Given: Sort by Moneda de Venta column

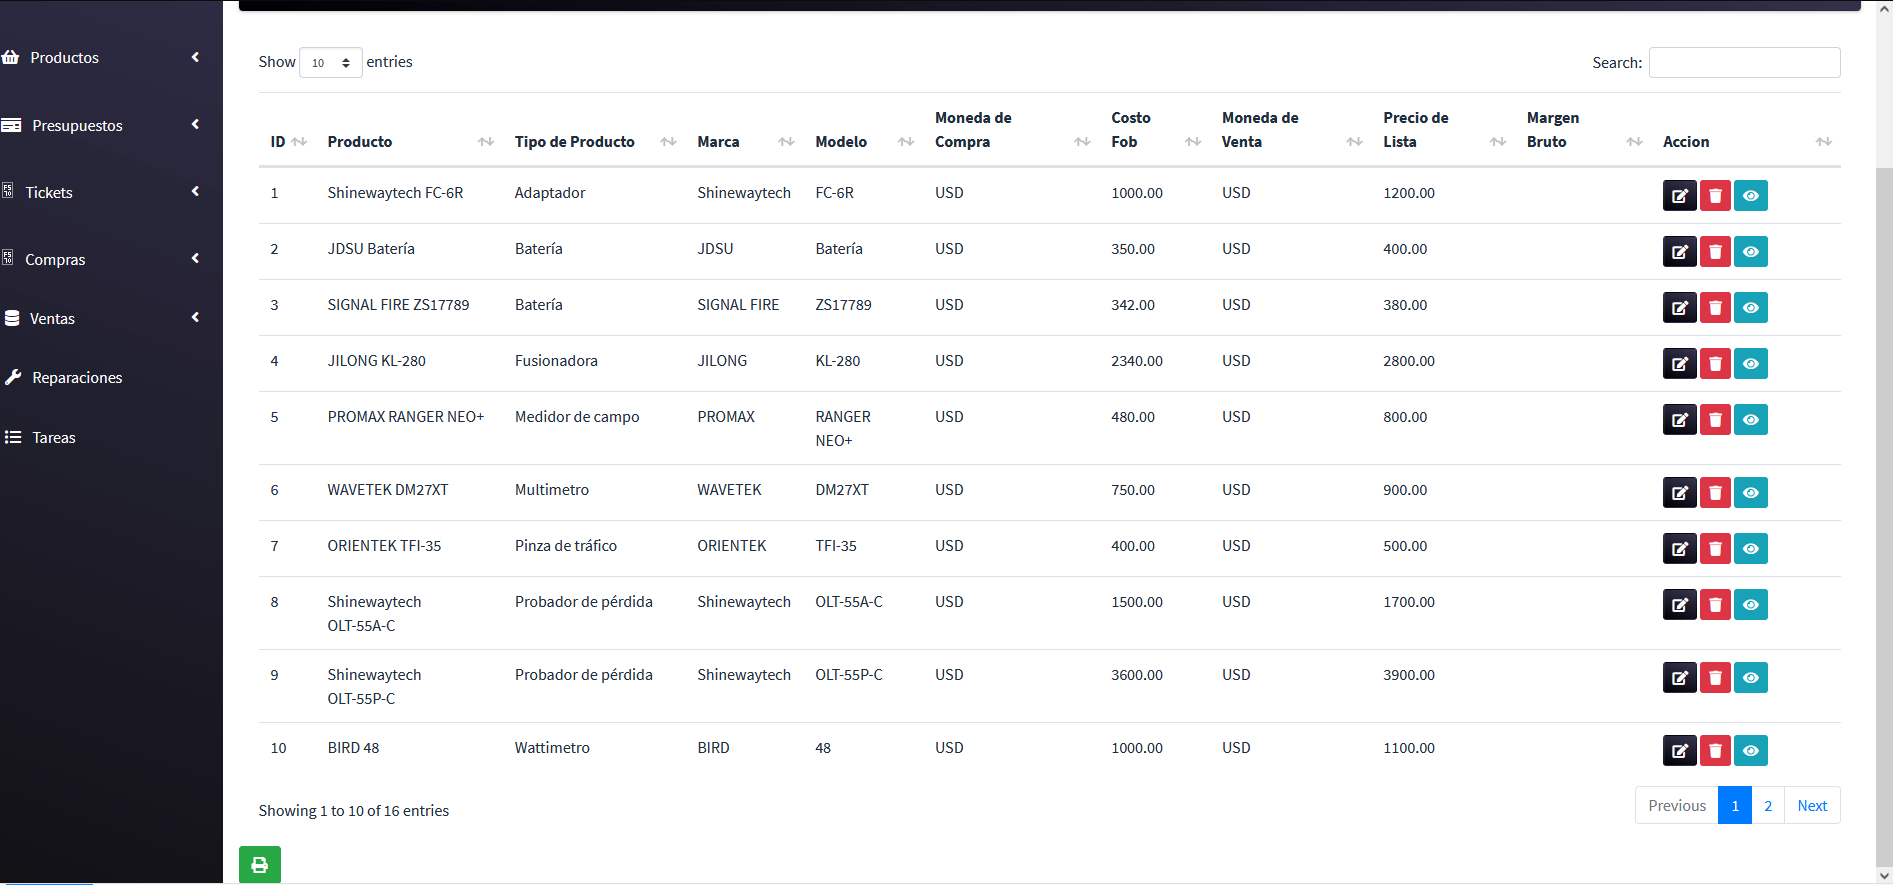Looking at the screenshot, I should pos(1291,130).
